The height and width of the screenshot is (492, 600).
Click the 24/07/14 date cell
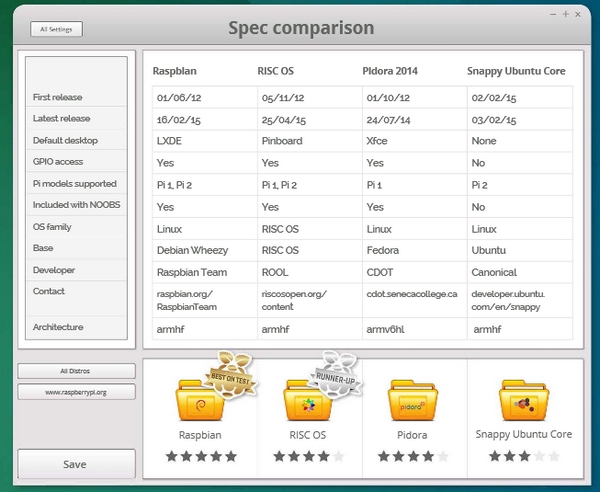point(415,120)
